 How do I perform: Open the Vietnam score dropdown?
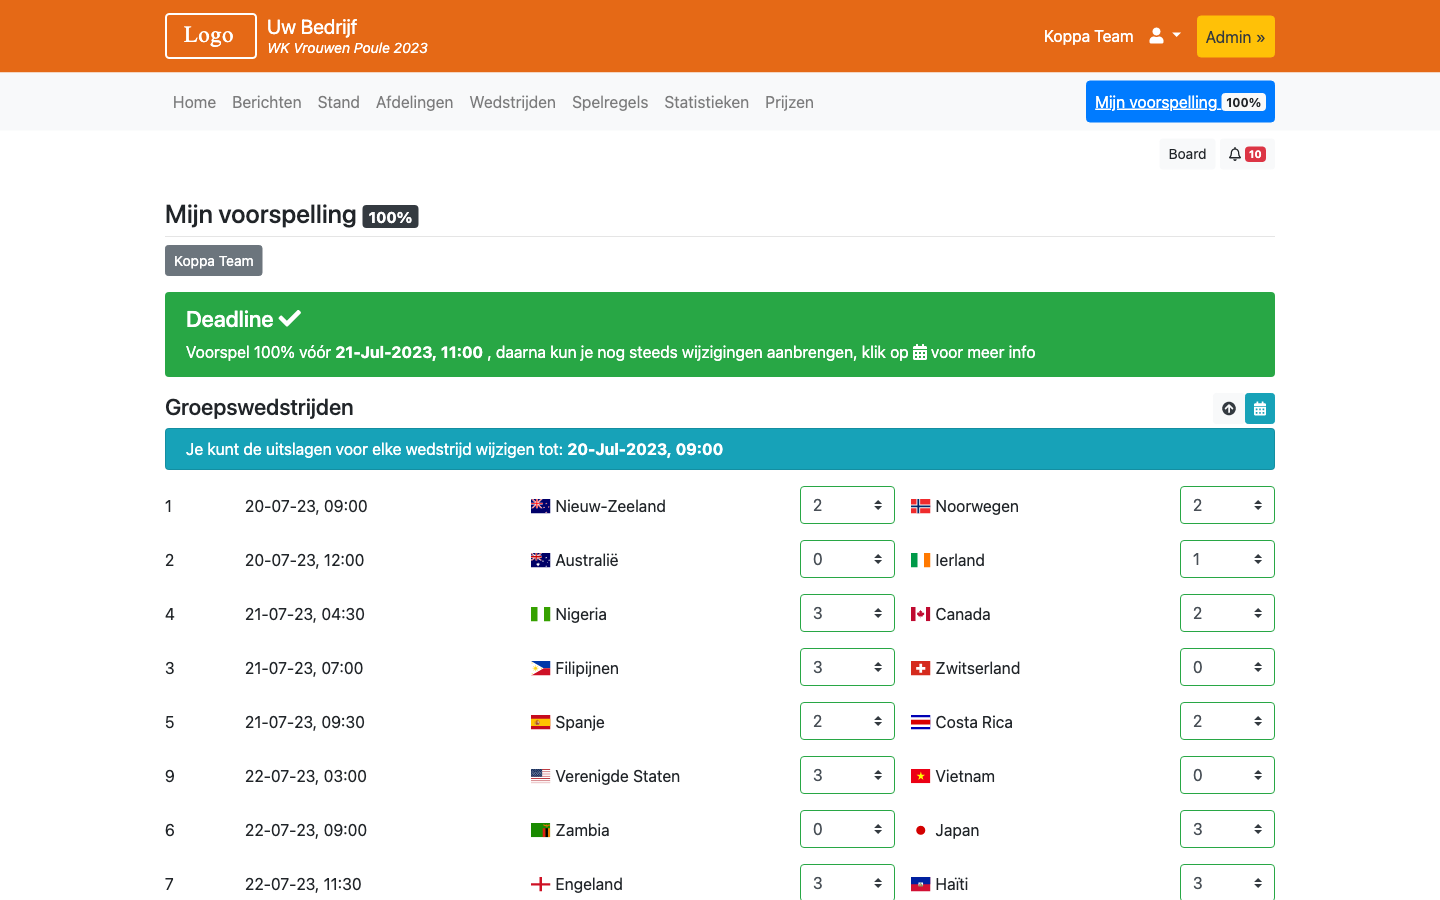pos(1227,775)
